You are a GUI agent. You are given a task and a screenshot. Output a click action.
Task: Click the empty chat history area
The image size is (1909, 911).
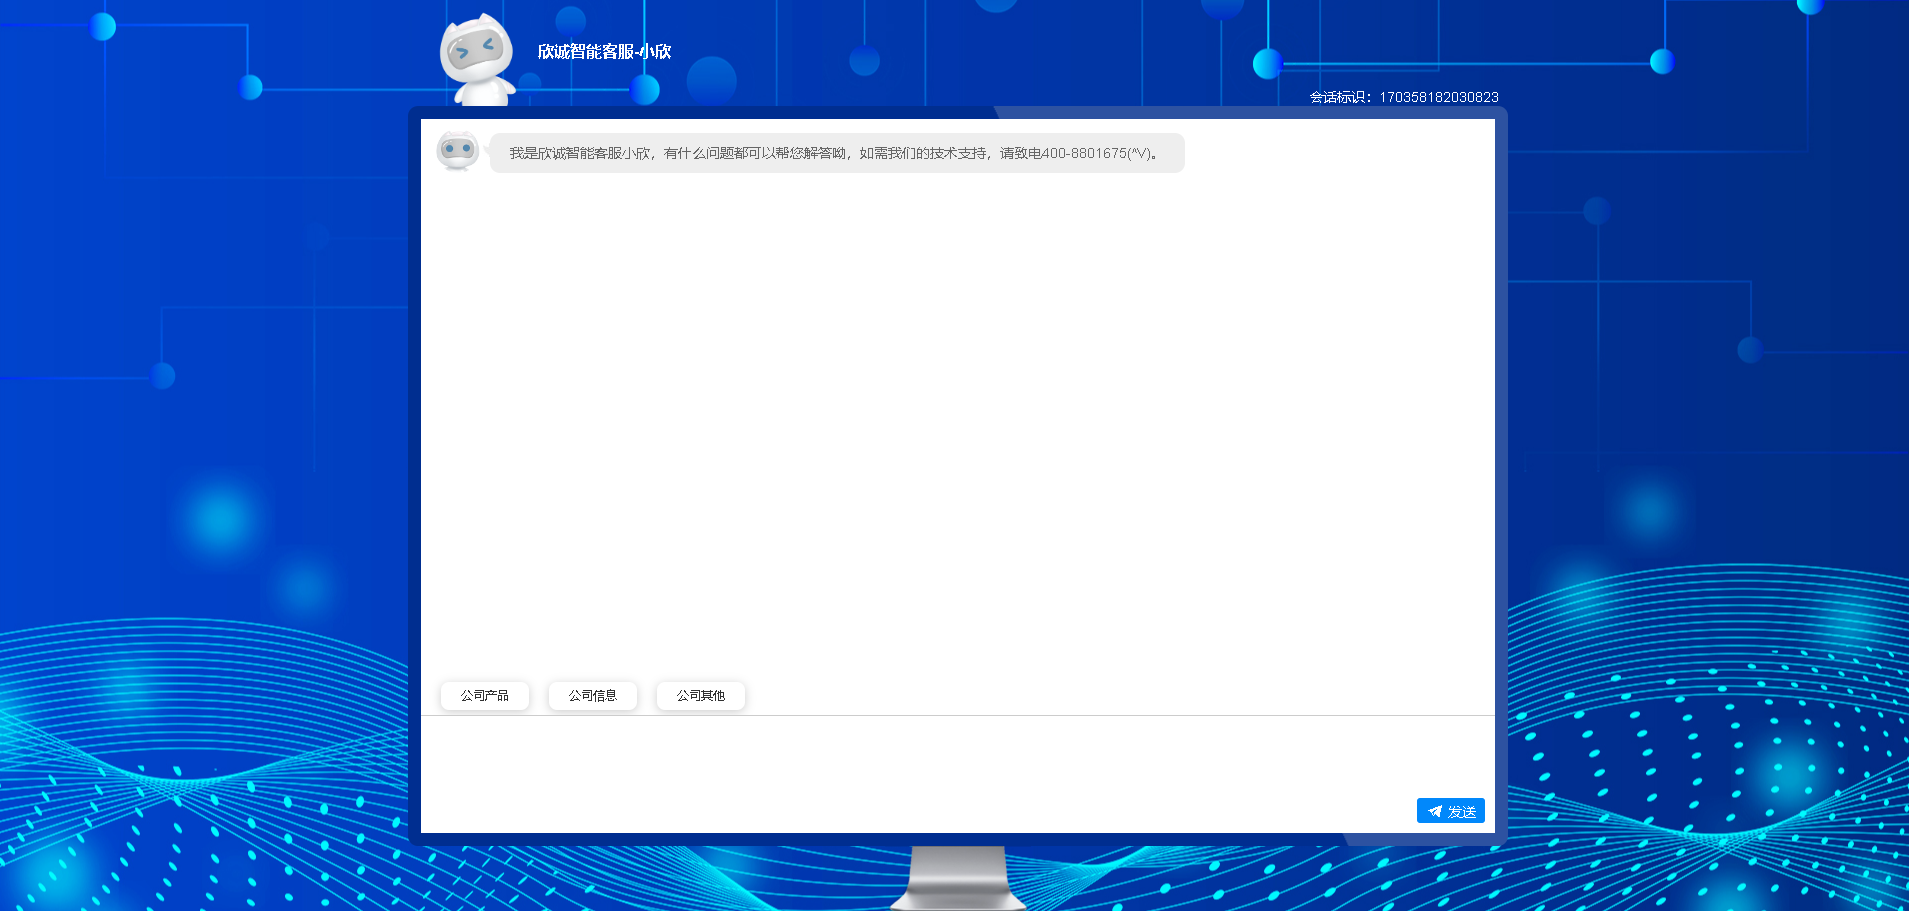pyautogui.click(x=957, y=420)
